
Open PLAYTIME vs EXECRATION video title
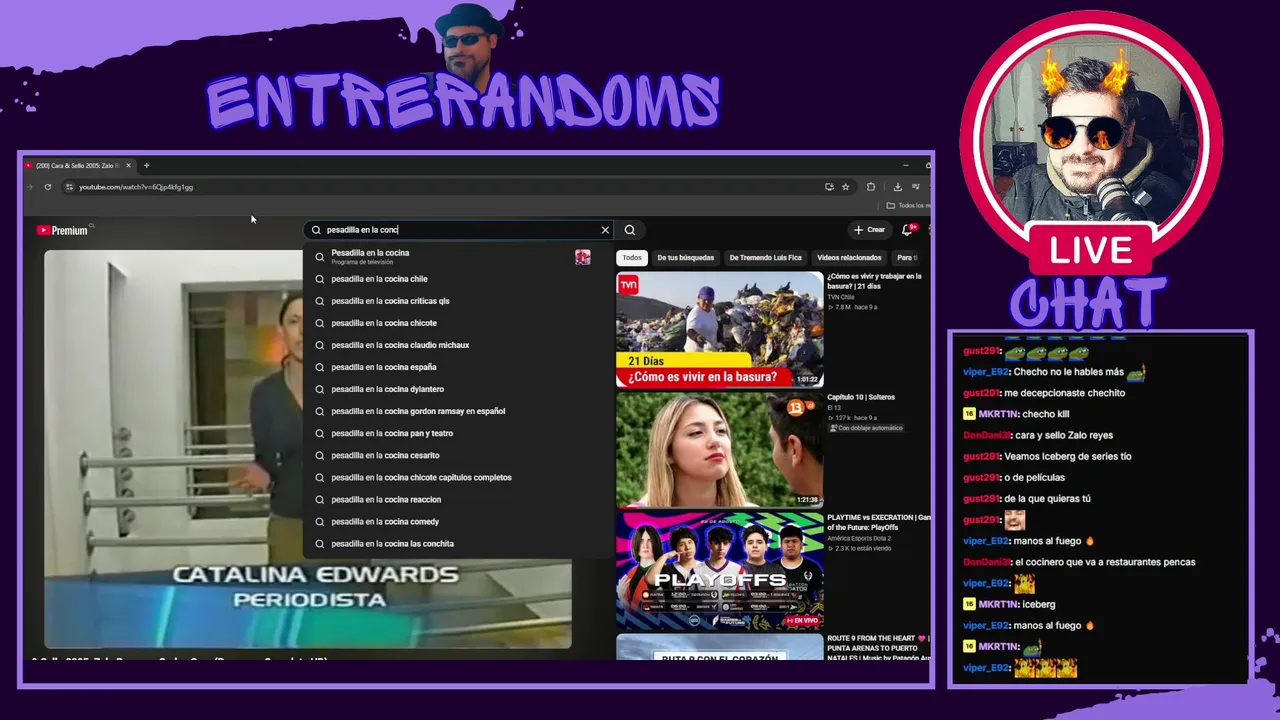pos(879,522)
